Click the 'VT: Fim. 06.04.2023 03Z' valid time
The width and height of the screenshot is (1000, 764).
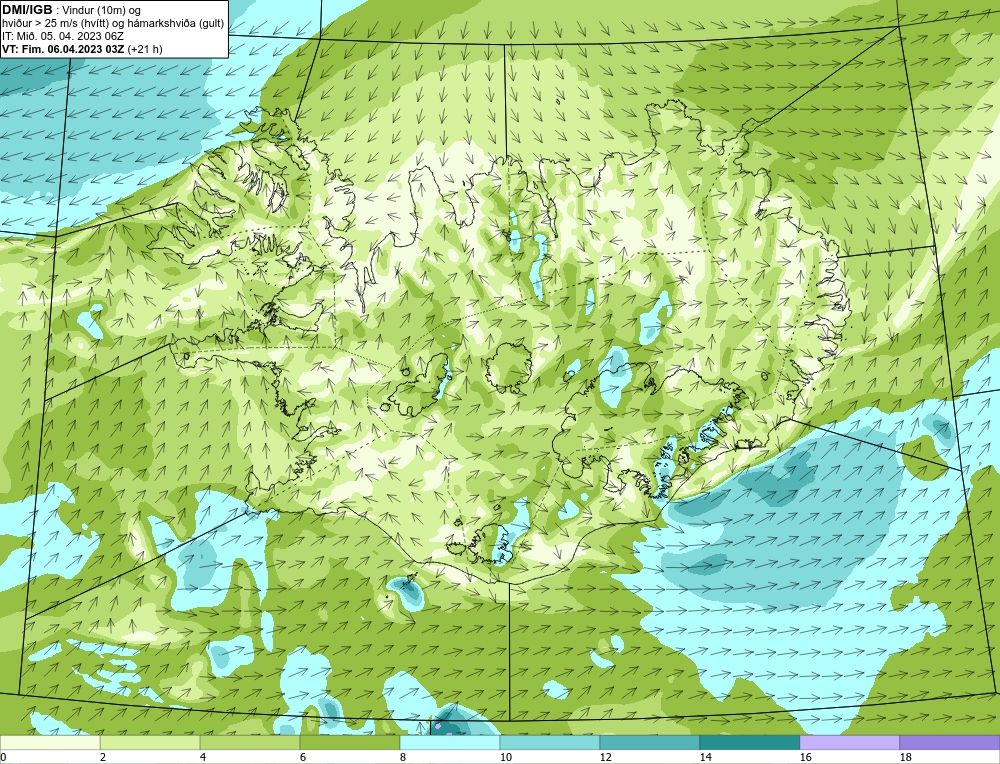coord(63,49)
